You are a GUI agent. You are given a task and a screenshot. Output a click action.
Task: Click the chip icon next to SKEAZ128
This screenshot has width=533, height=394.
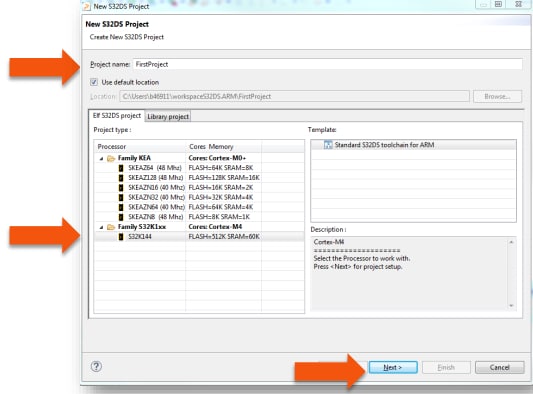point(121,178)
